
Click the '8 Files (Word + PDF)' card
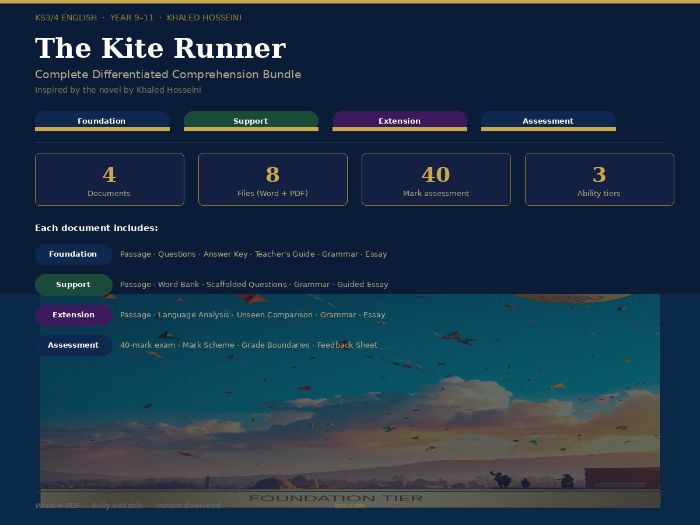click(x=273, y=179)
